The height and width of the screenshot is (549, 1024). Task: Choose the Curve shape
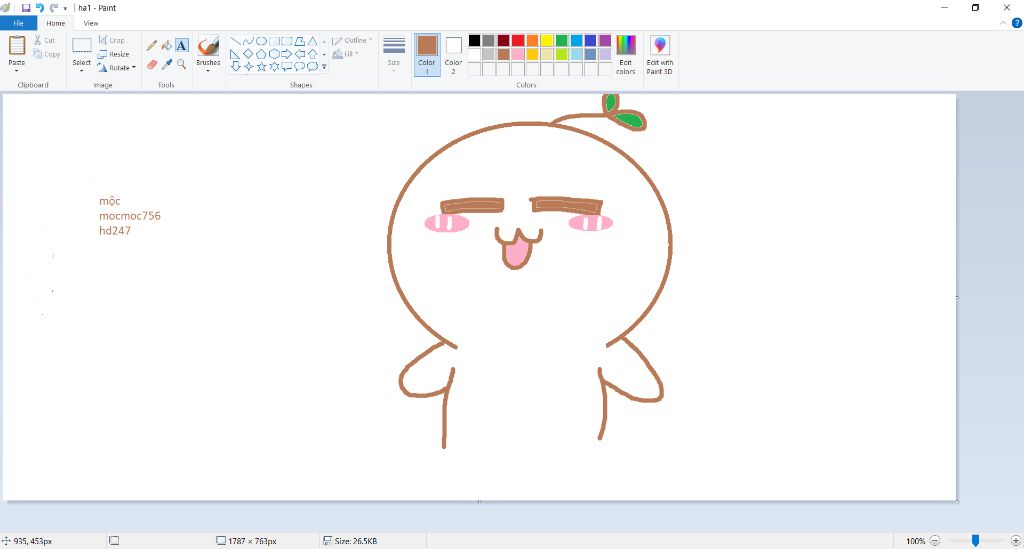[x=248, y=41]
